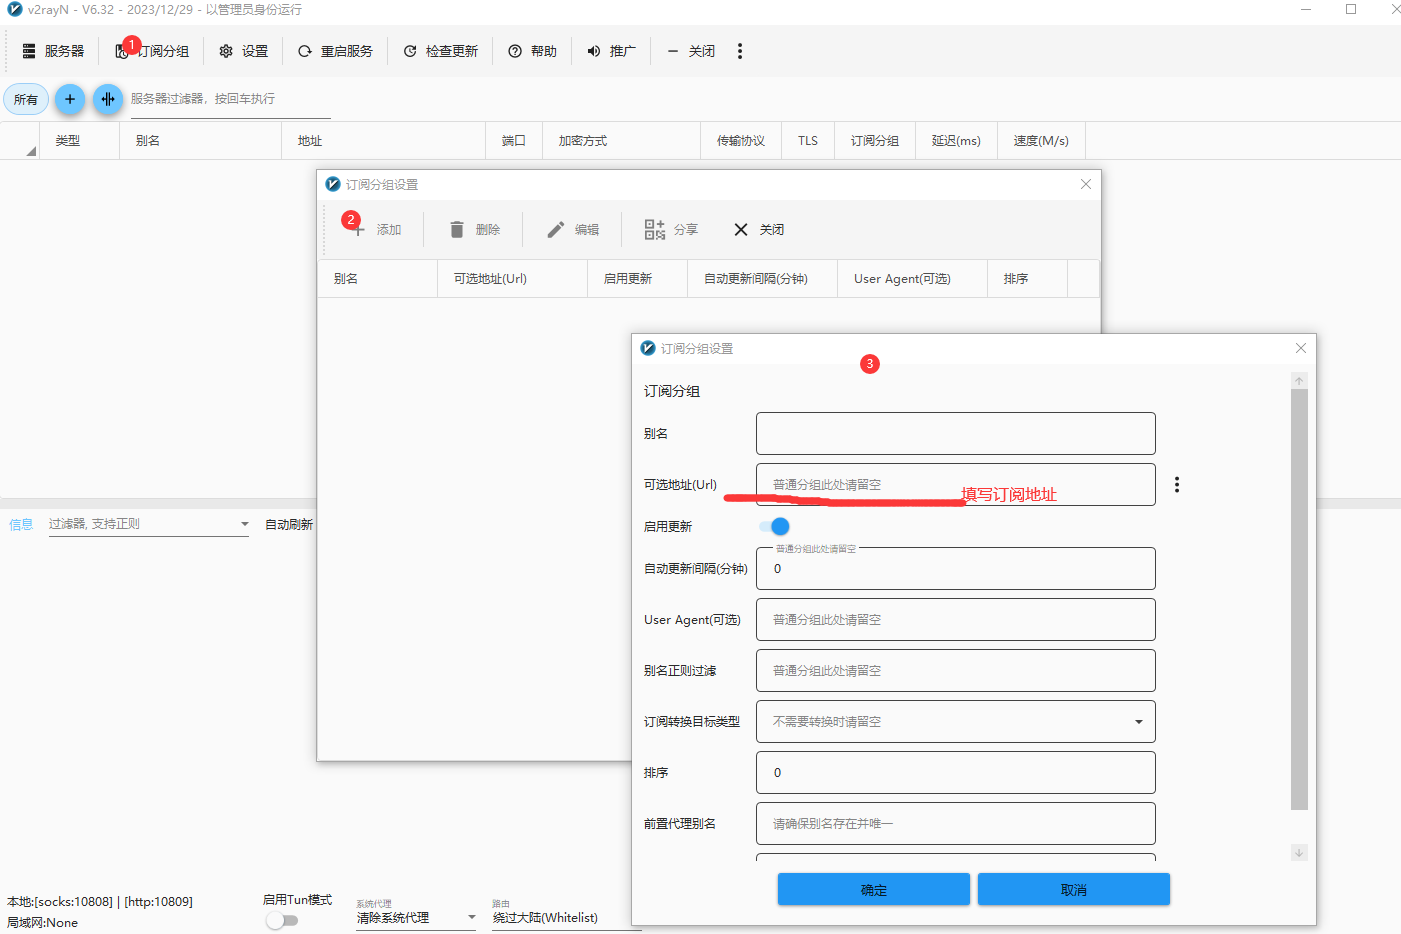The height and width of the screenshot is (934, 1401).
Task: Toggle the 启用更新 switch
Action: click(x=774, y=526)
